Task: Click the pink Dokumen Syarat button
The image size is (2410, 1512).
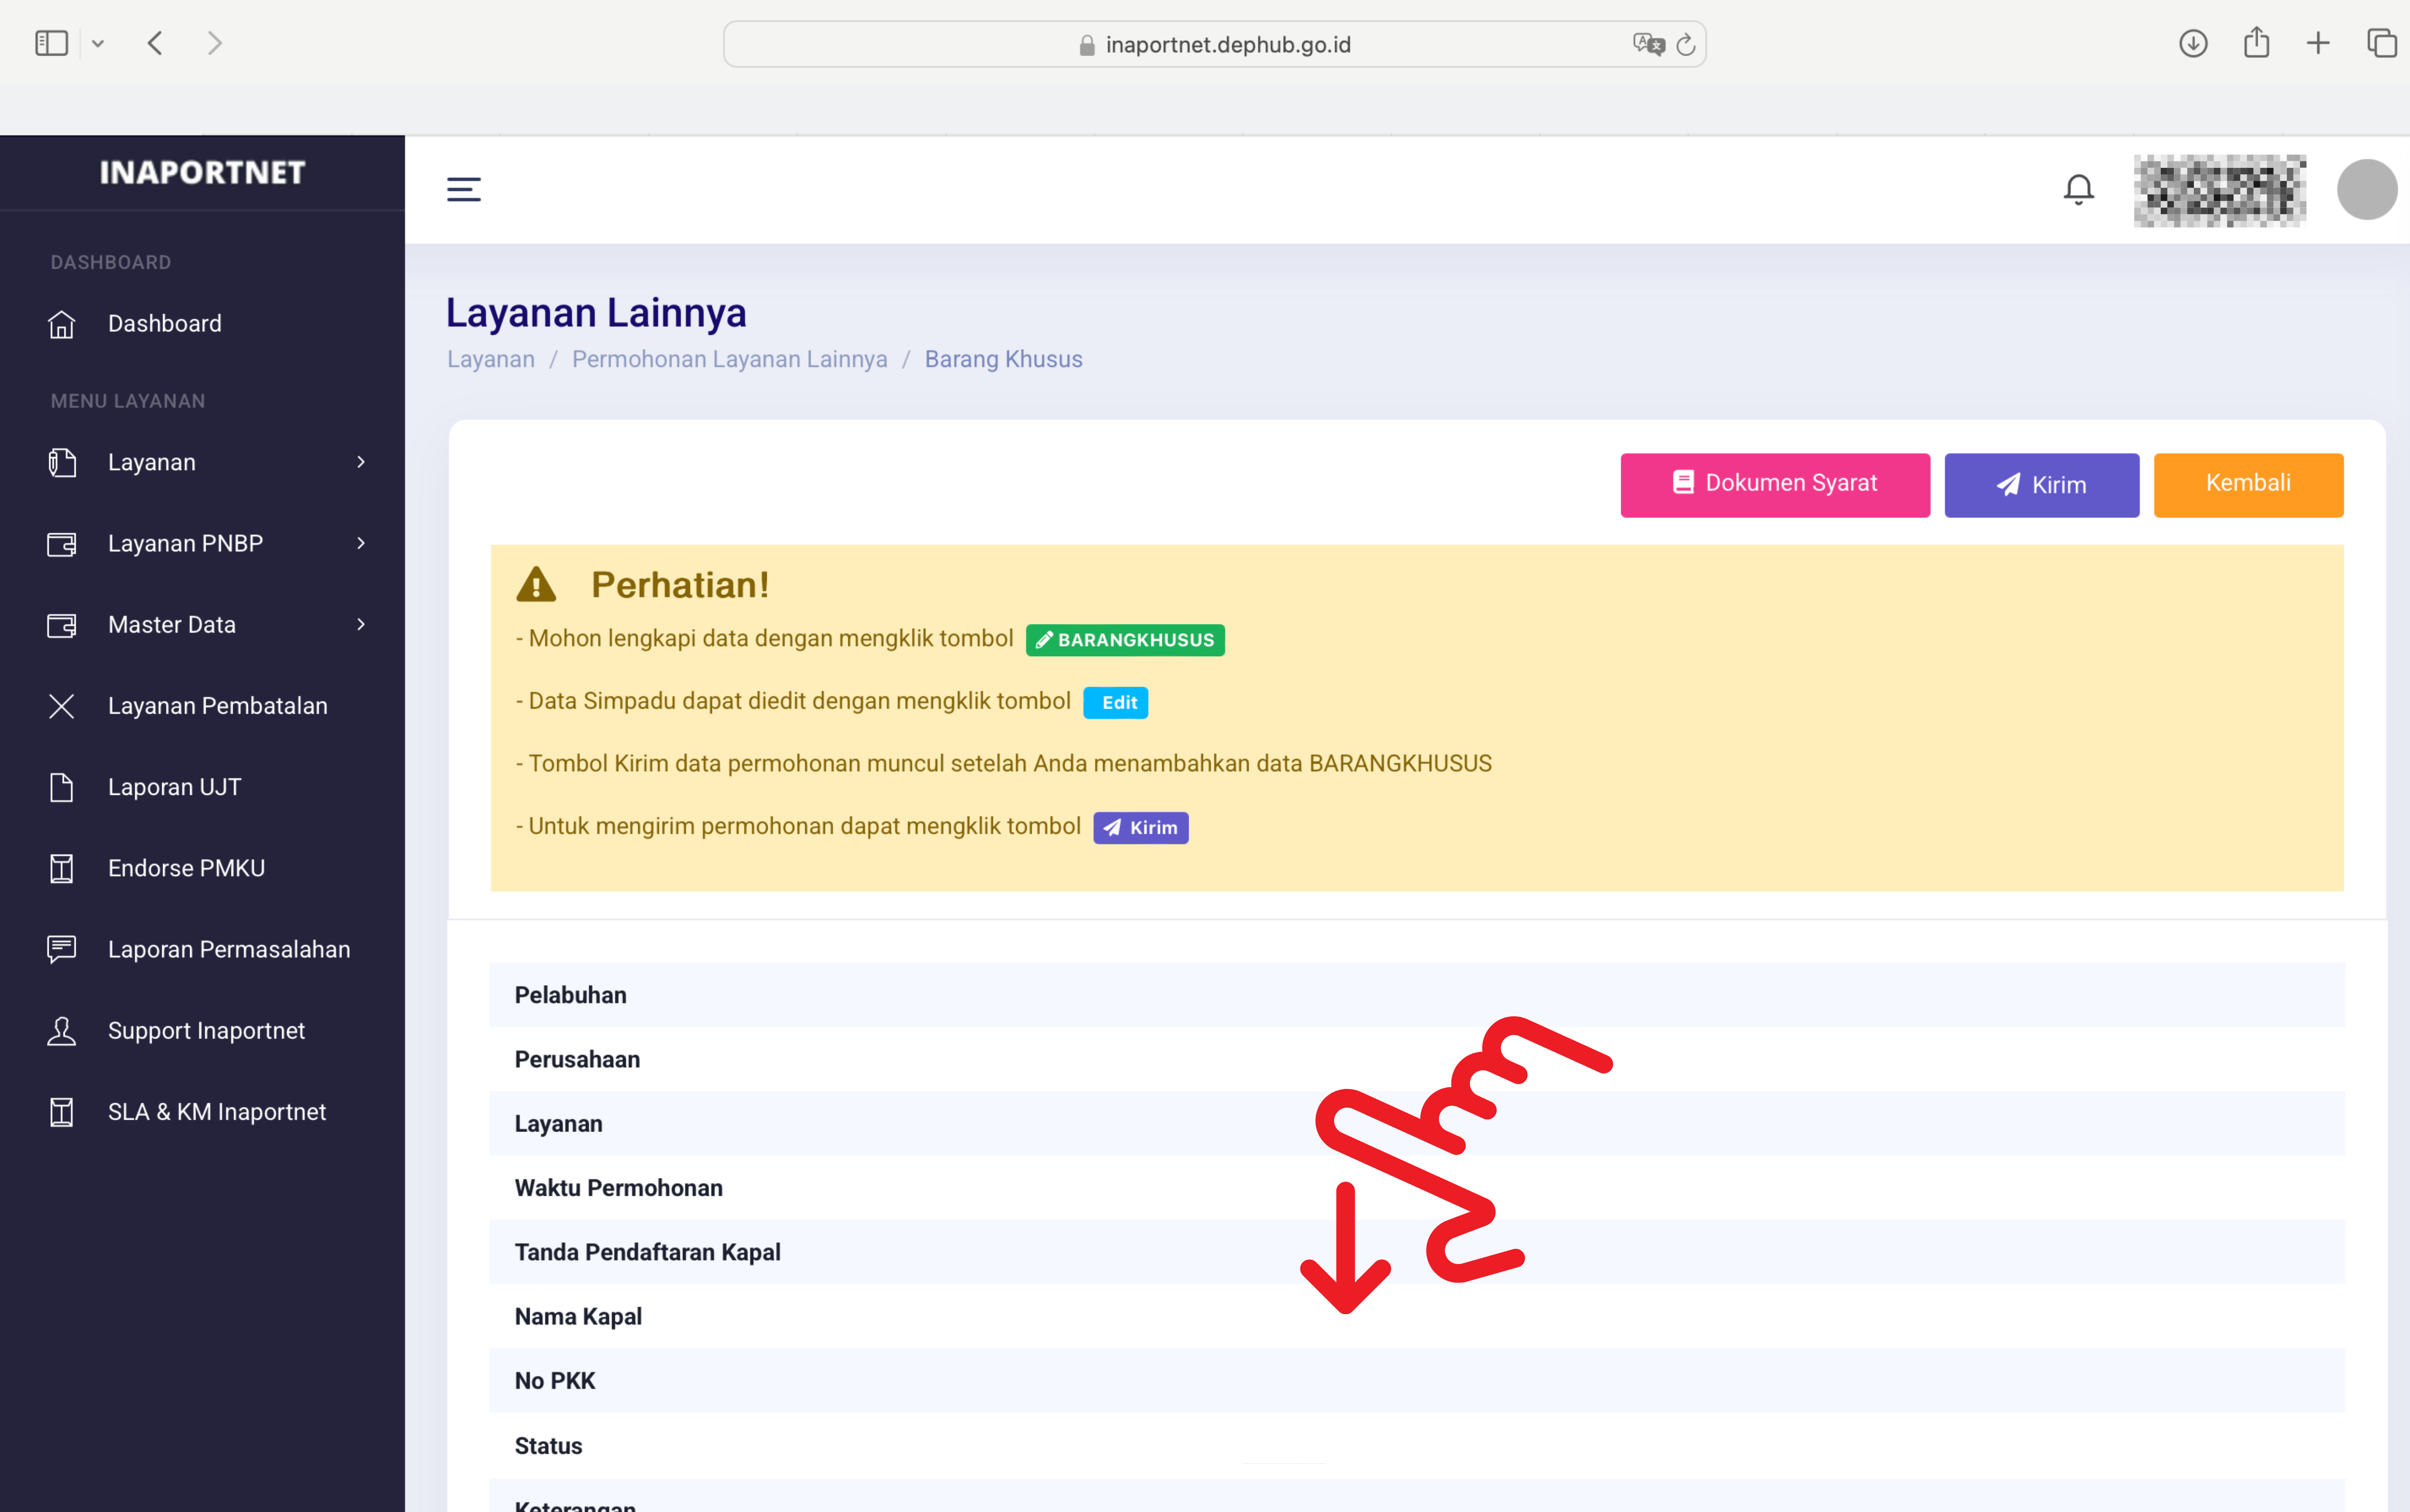Action: [1774, 484]
